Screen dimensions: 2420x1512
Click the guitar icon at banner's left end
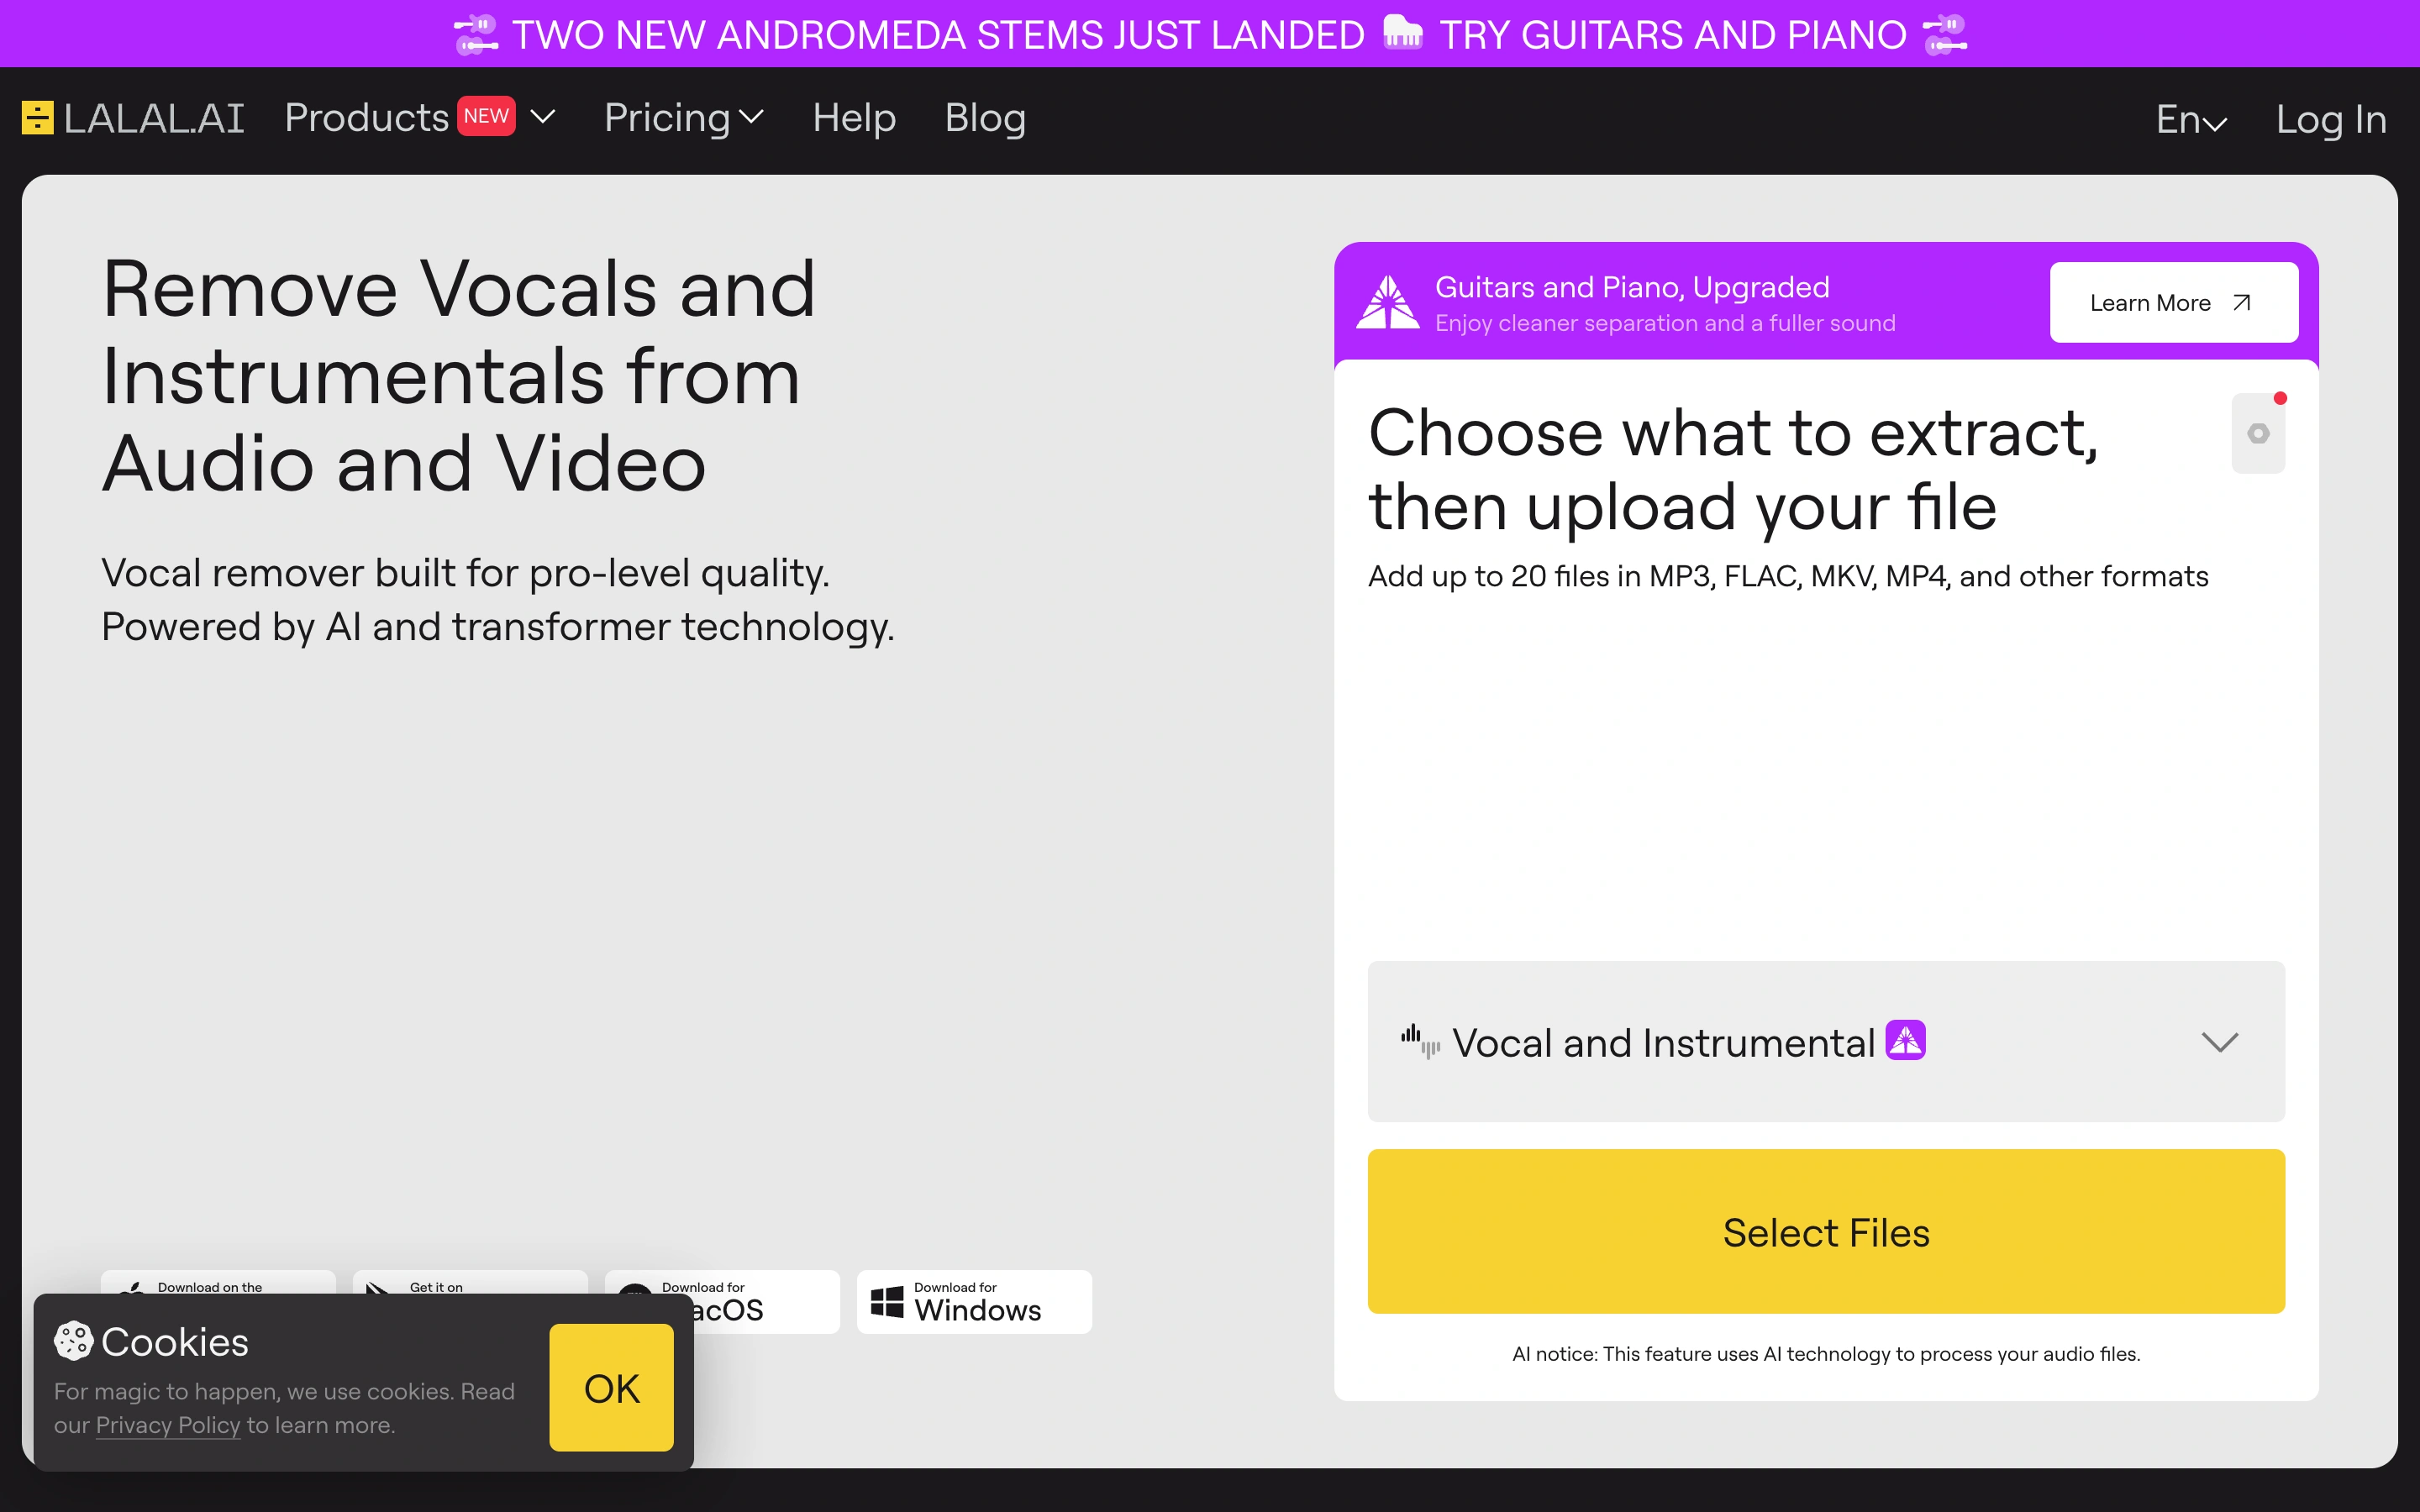click(476, 34)
